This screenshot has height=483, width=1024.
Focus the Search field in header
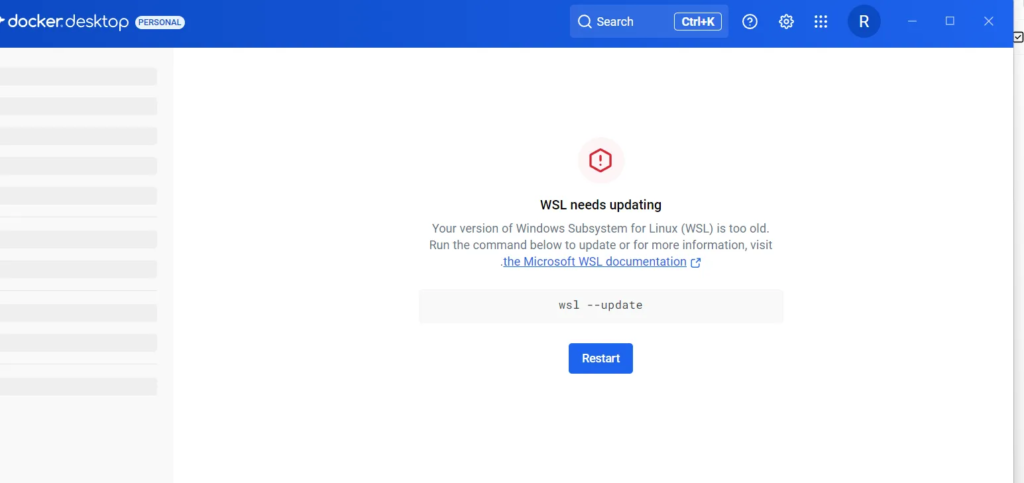pyautogui.click(x=630, y=21)
